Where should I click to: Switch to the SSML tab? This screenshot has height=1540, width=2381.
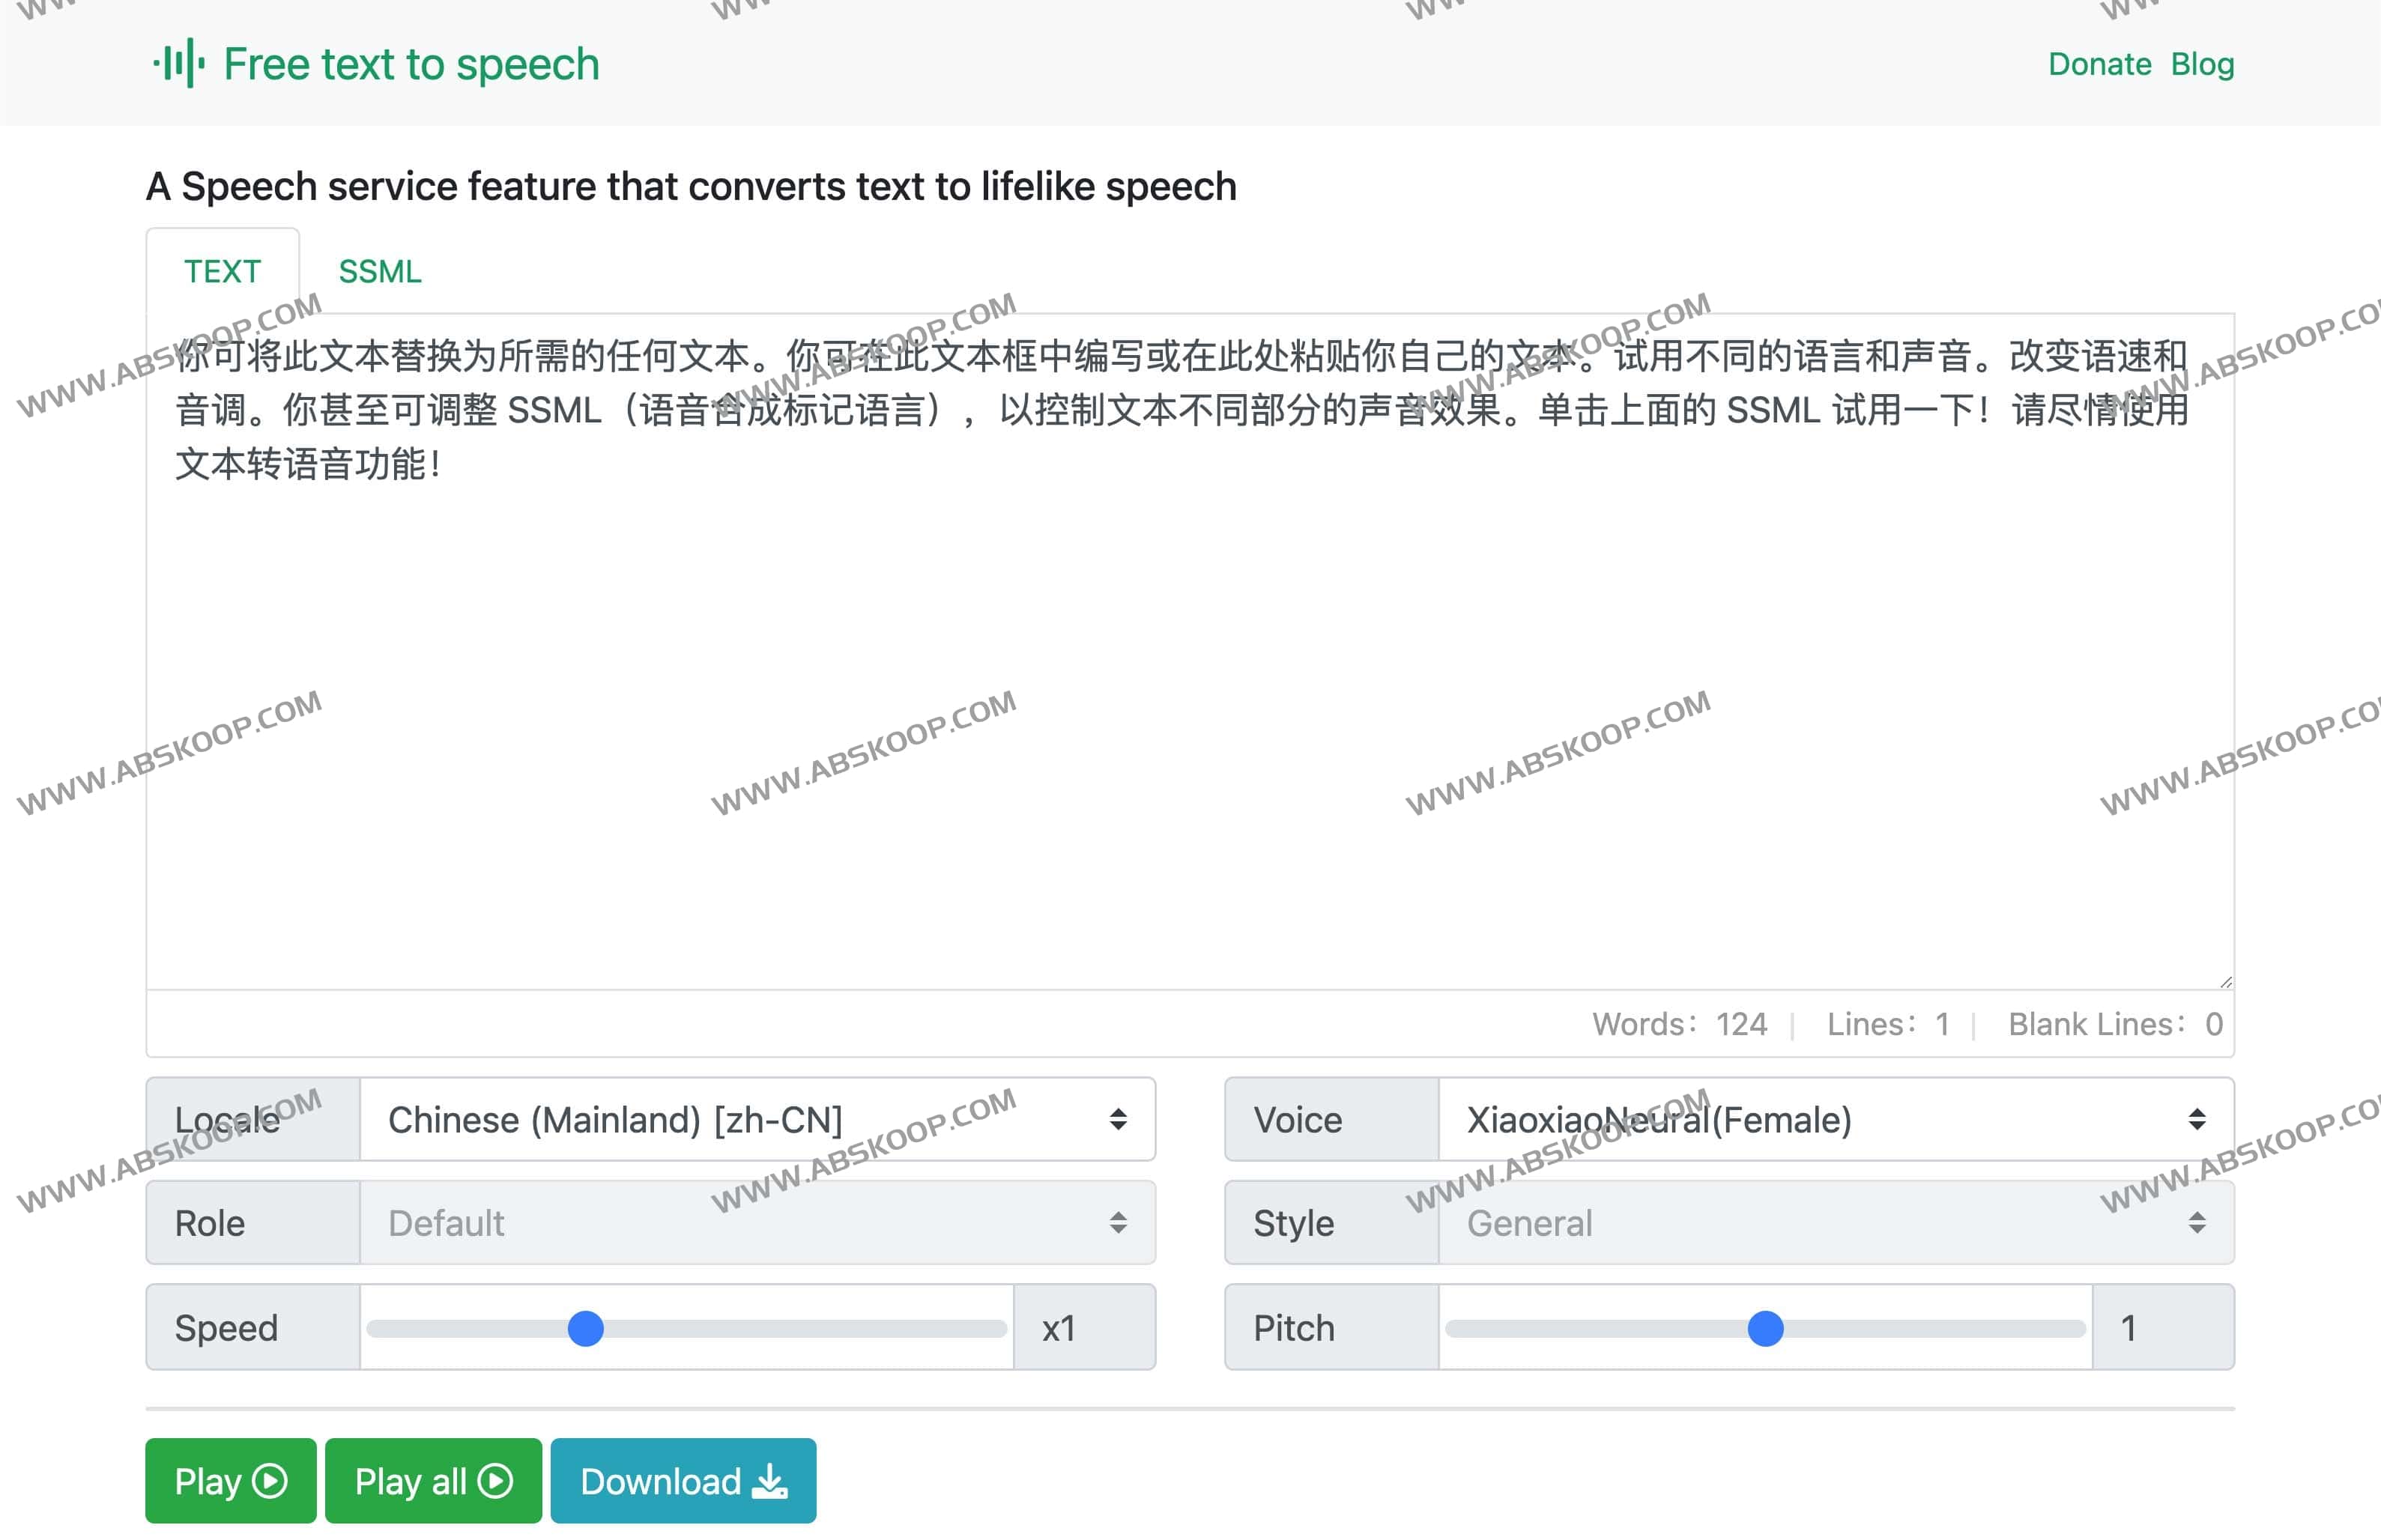pyautogui.click(x=380, y=271)
